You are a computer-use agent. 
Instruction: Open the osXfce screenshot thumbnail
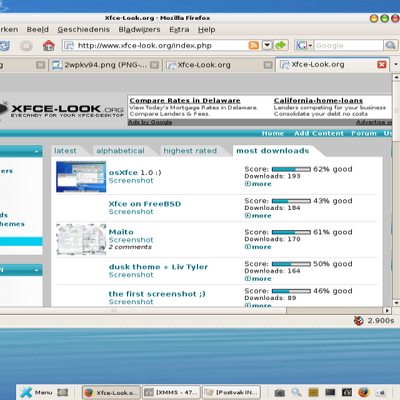tap(81, 177)
